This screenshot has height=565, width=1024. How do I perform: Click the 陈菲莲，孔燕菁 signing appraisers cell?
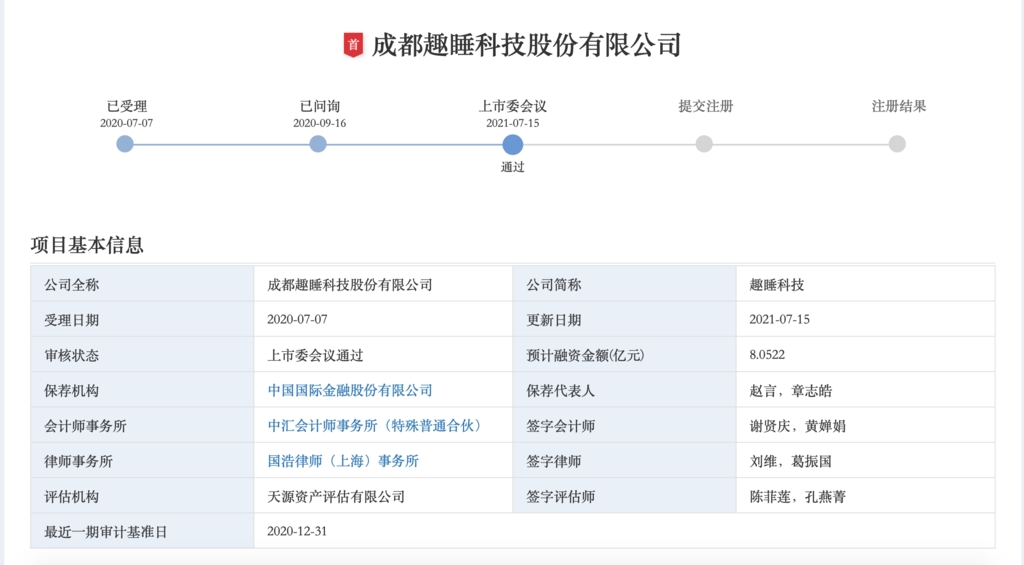click(797, 496)
